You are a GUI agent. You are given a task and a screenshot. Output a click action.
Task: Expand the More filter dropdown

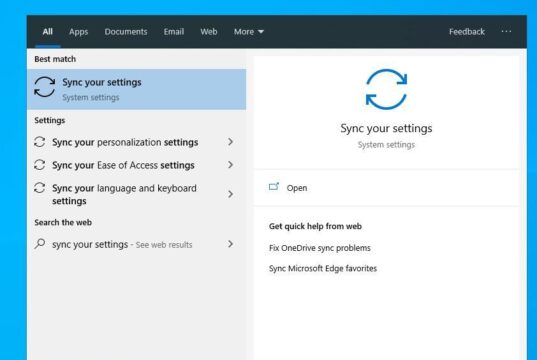point(249,32)
